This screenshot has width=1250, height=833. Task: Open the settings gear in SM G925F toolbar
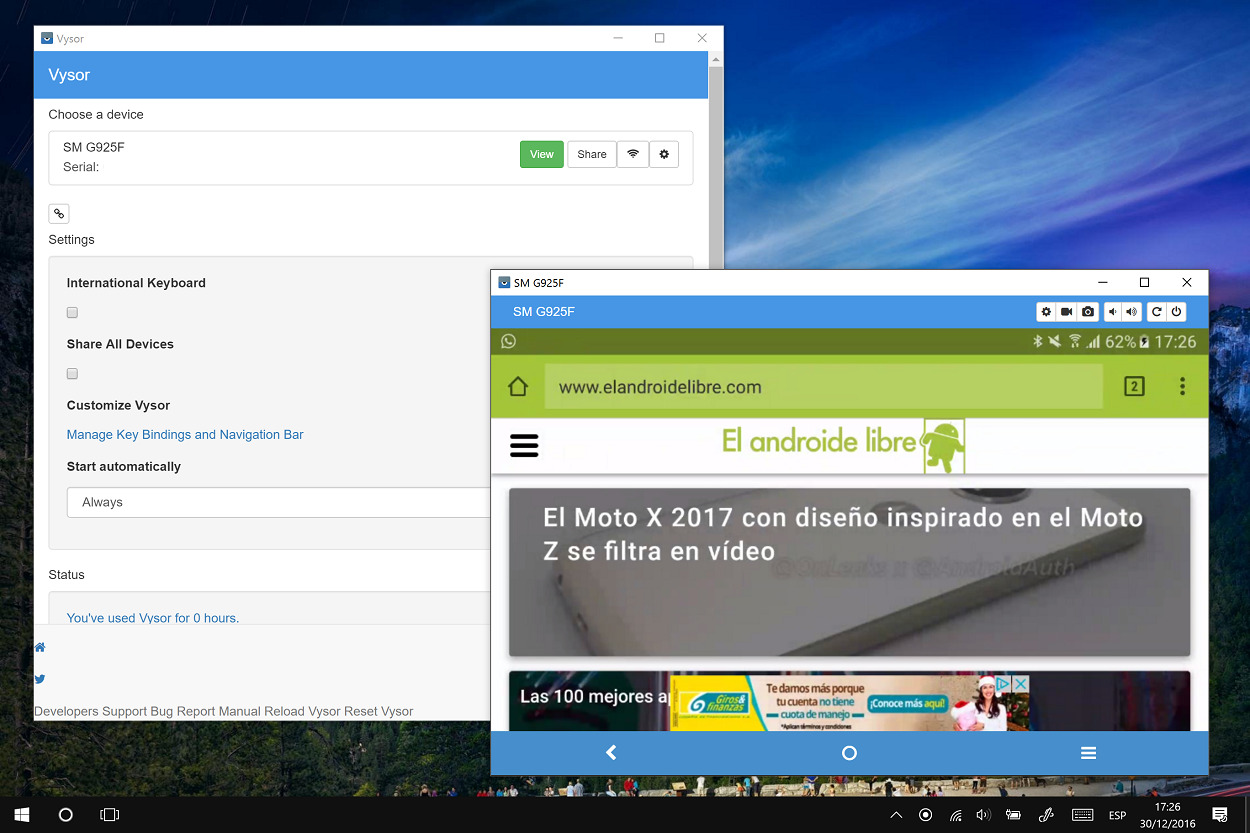coord(1046,312)
